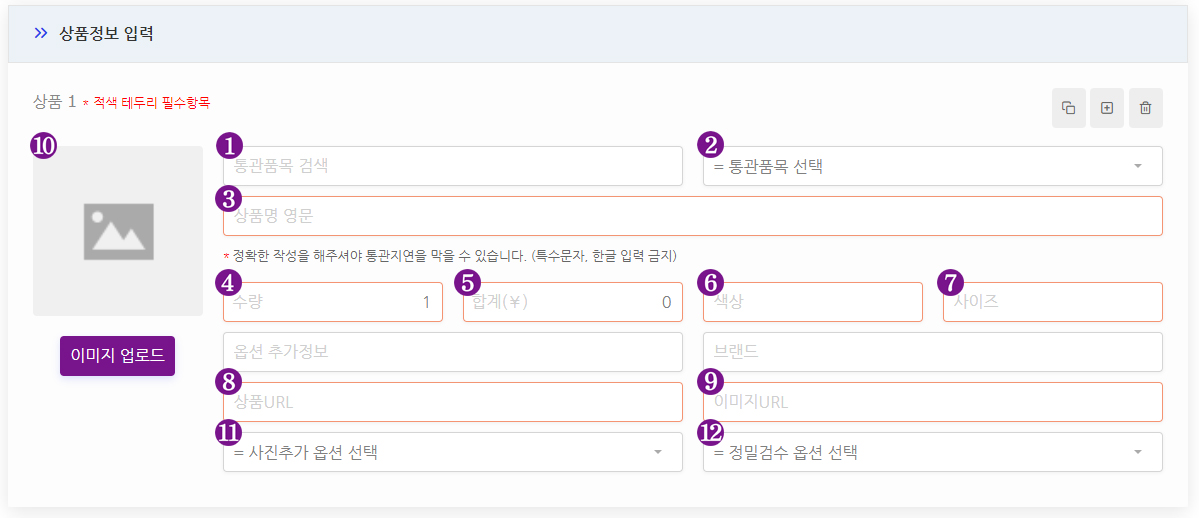The width and height of the screenshot is (1199, 518).
Task: Click the 색상 color input field
Action: (813, 302)
